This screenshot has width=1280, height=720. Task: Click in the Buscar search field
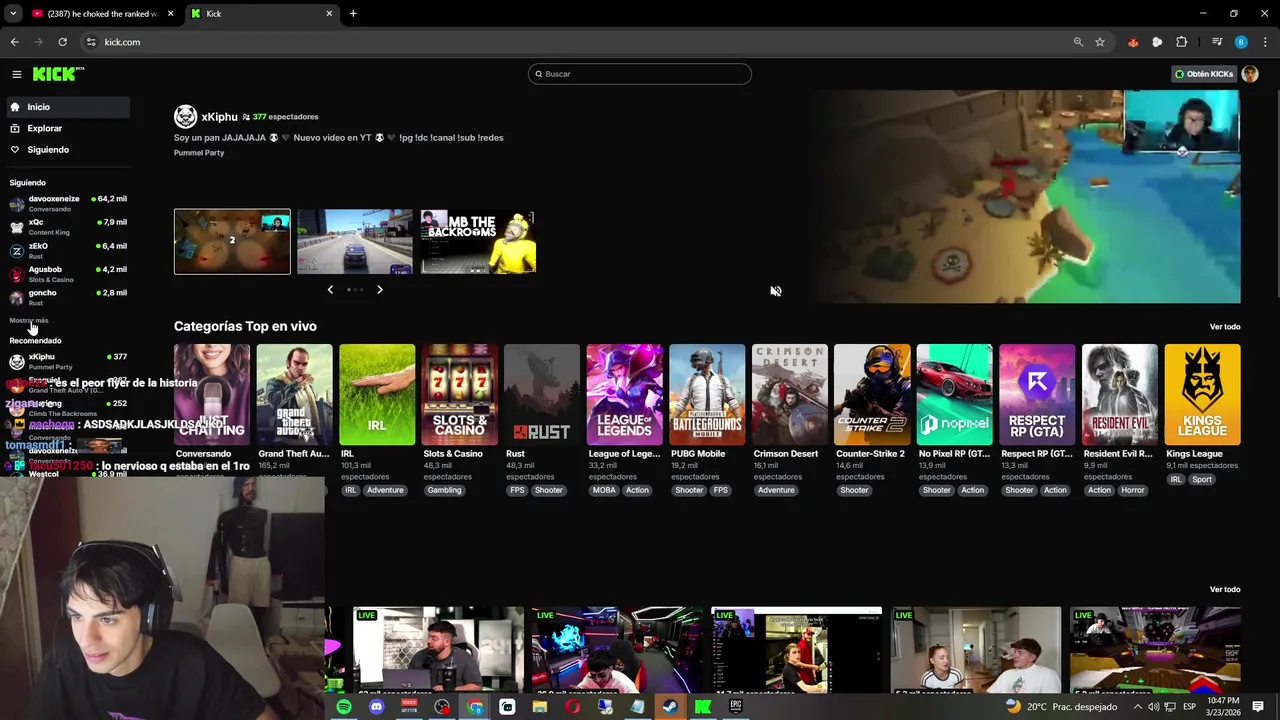(x=640, y=74)
